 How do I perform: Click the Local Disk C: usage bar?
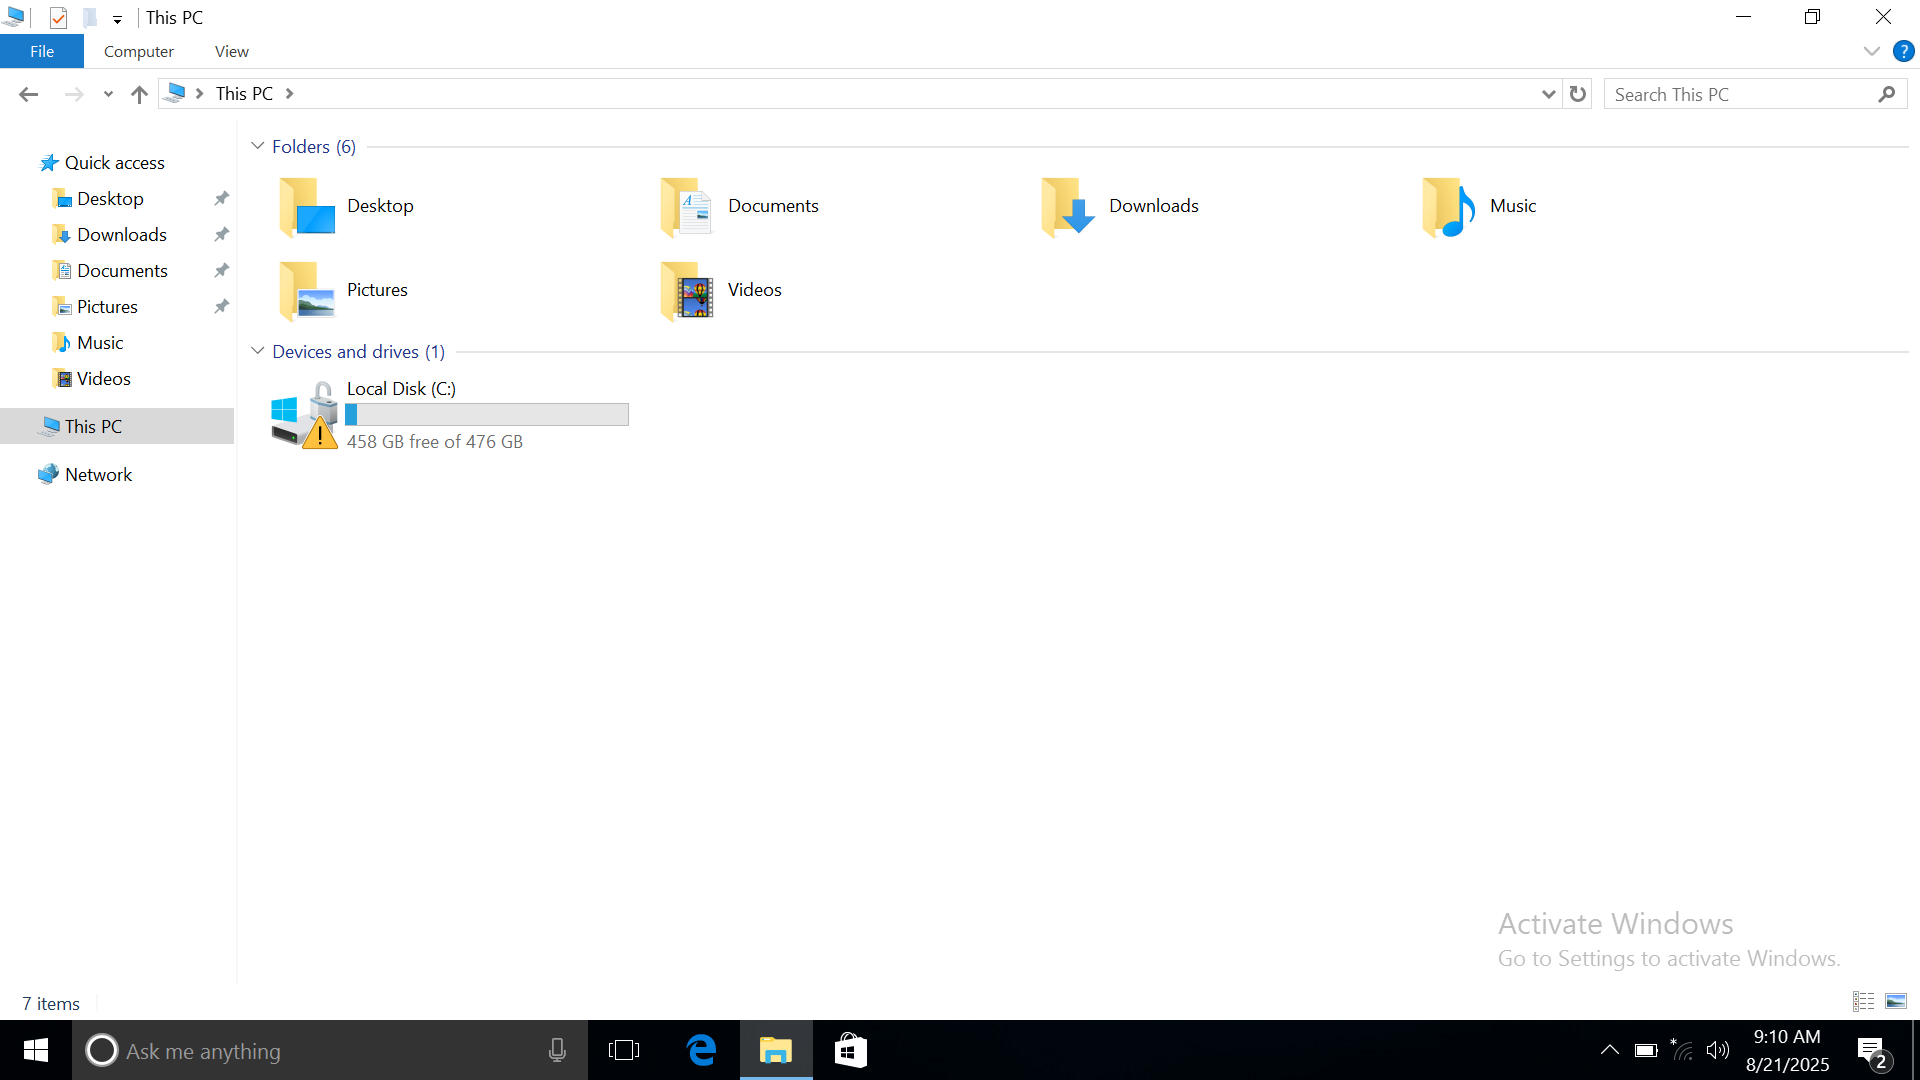point(487,414)
